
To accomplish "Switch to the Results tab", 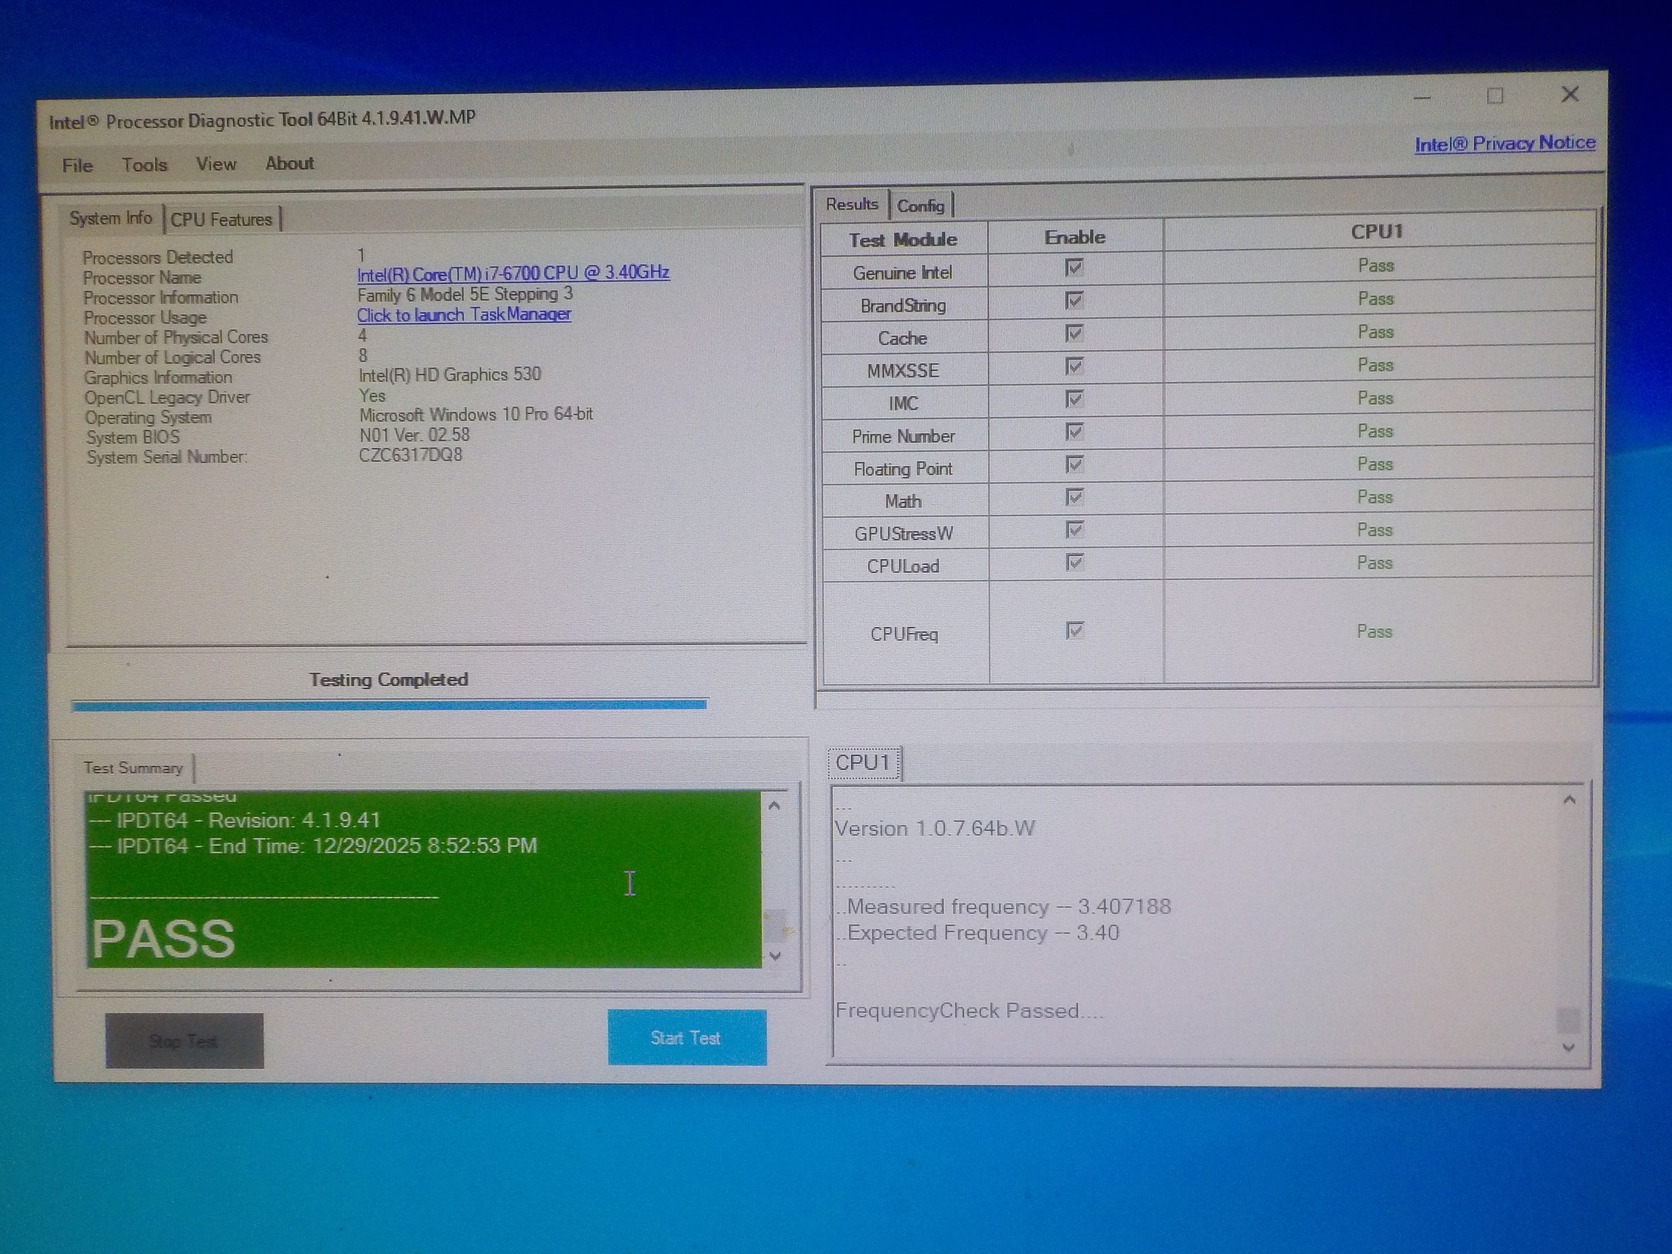I will pyautogui.click(x=852, y=204).
